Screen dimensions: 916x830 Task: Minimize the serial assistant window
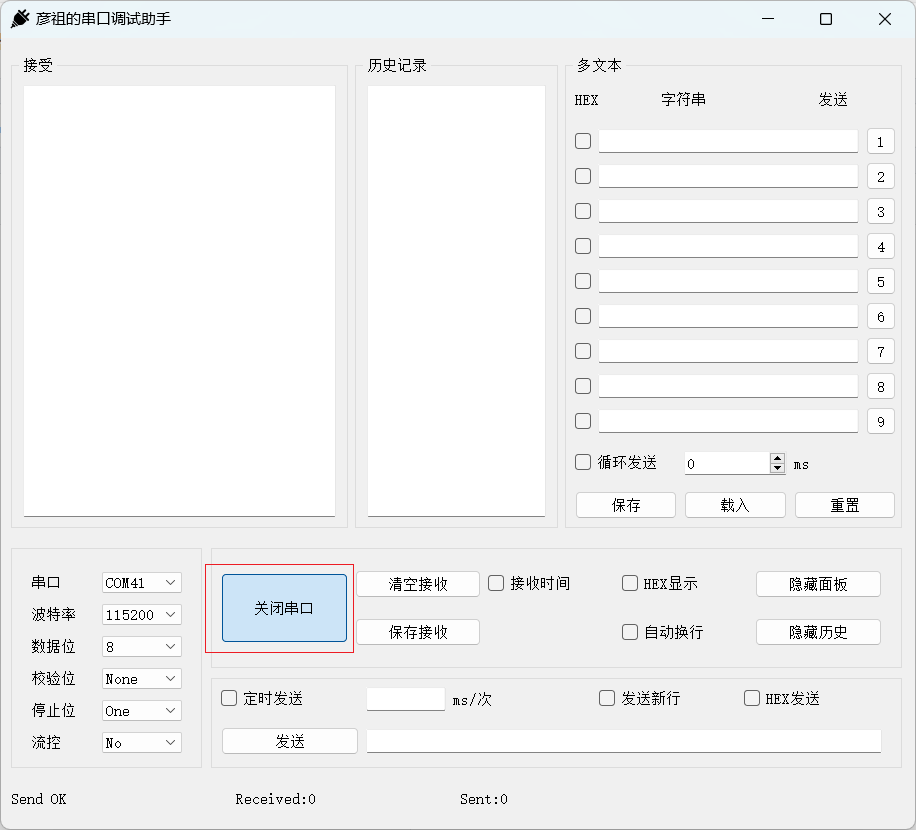(x=768, y=19)
